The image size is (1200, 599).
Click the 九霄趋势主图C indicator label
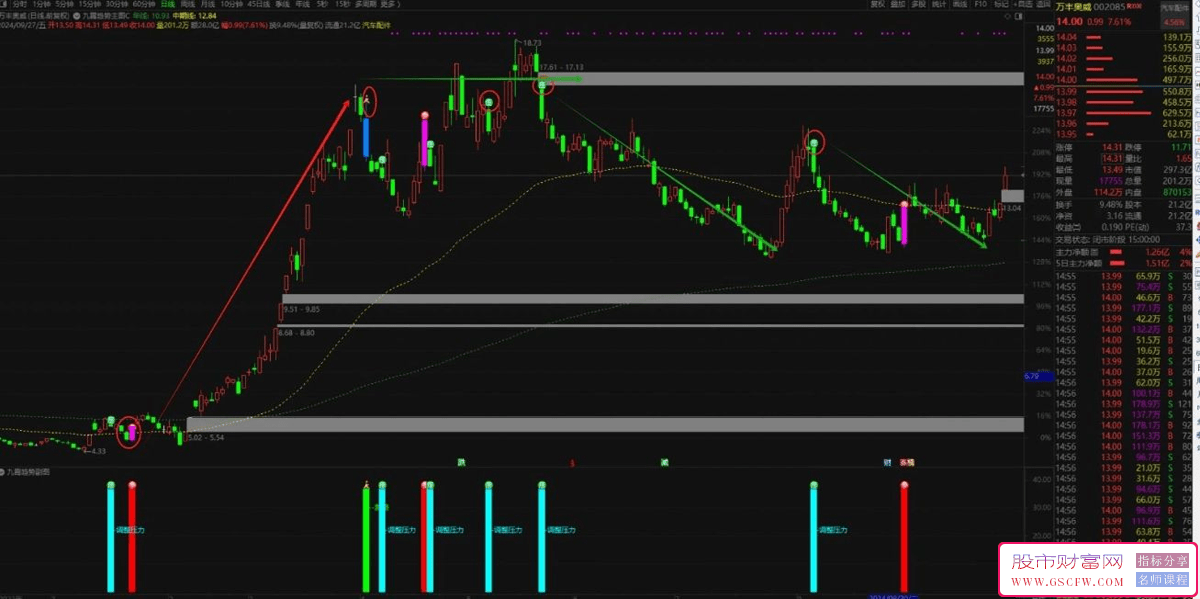(104, 18)
